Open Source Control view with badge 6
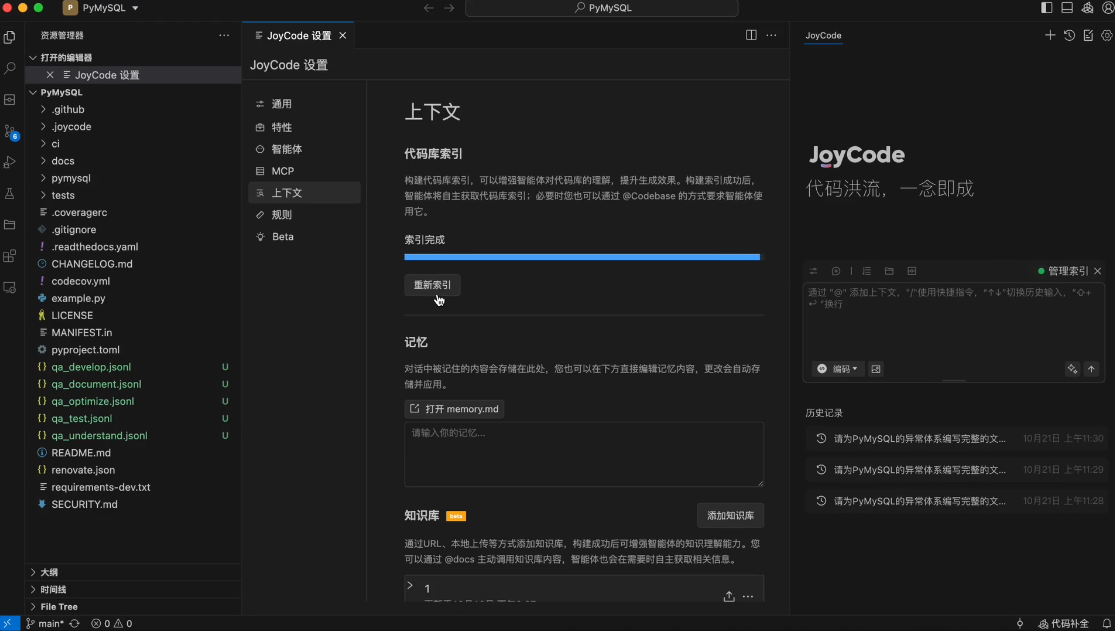 (9, 132)
